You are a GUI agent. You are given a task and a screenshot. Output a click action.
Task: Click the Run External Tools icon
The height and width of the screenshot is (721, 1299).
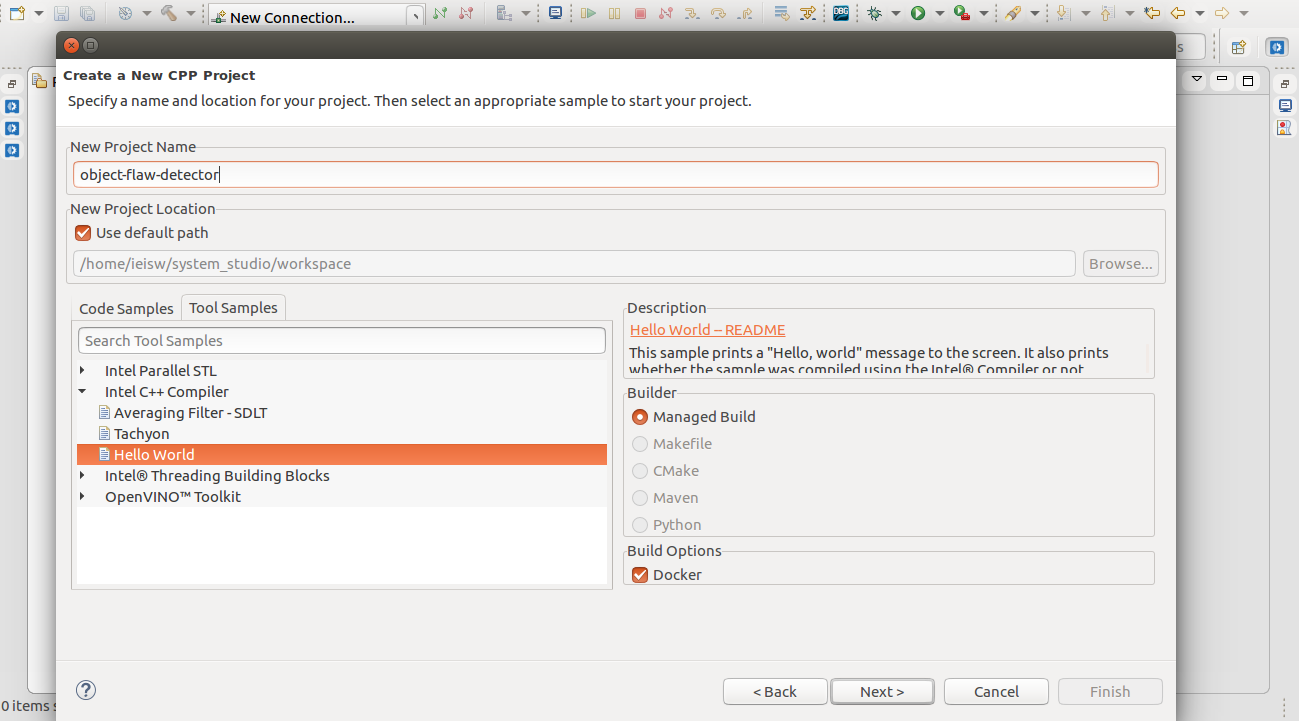coord(960,14)
